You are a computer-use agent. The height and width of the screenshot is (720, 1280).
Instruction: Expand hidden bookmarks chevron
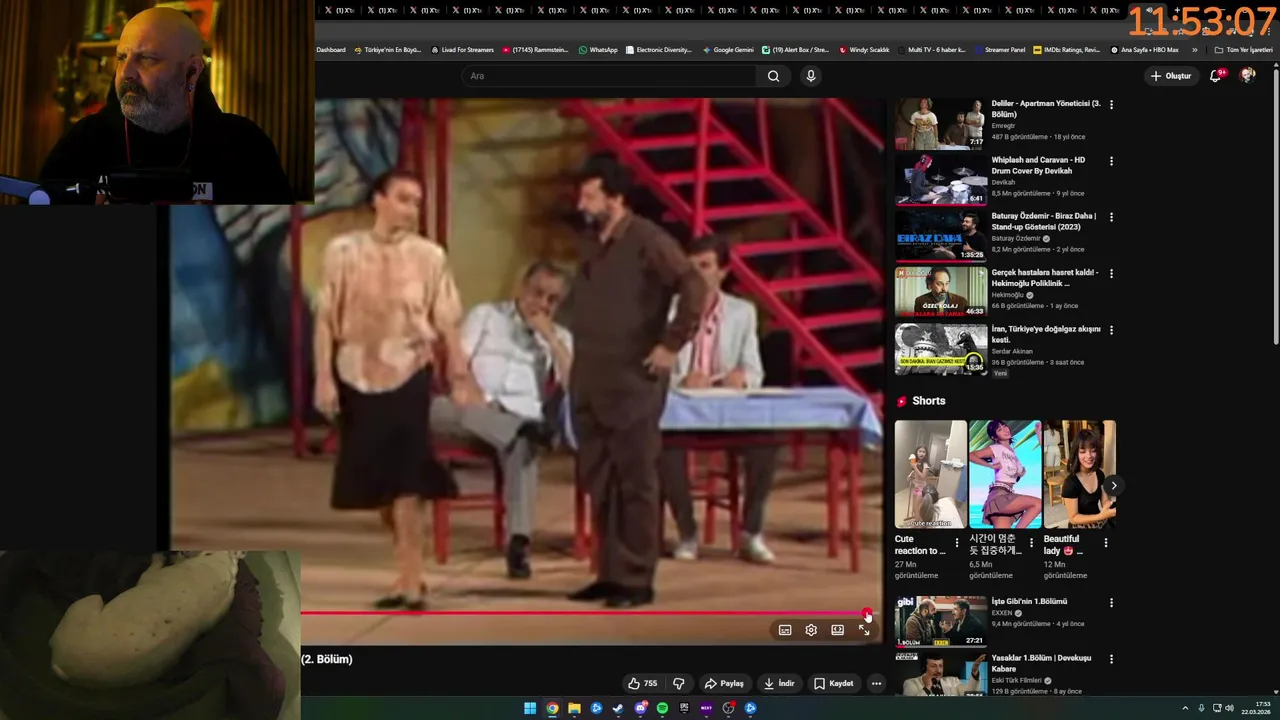(x=1194, y=49)
